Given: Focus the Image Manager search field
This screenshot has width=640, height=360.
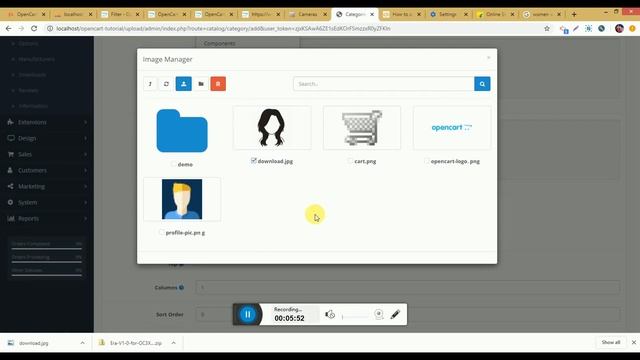Looking at the screenshot, I should point(384,84).
